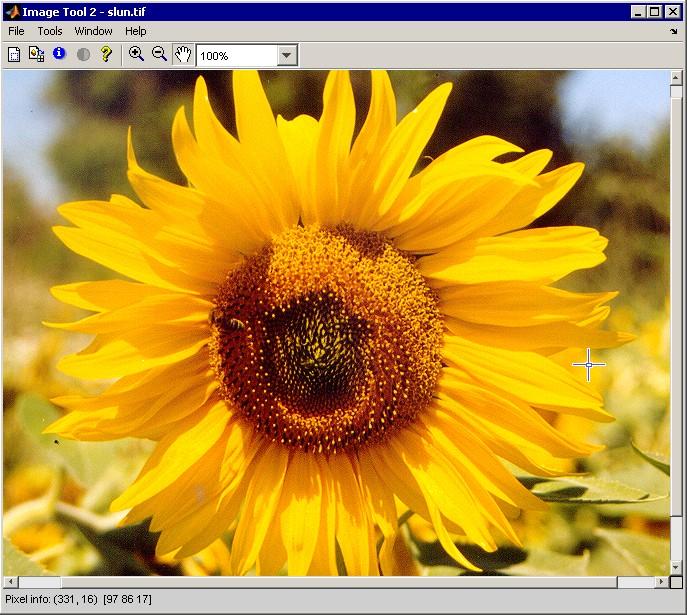687x615 pixels.
Task: Click the vertical scrollbar down arrow
Action: [x=676, y=567]
